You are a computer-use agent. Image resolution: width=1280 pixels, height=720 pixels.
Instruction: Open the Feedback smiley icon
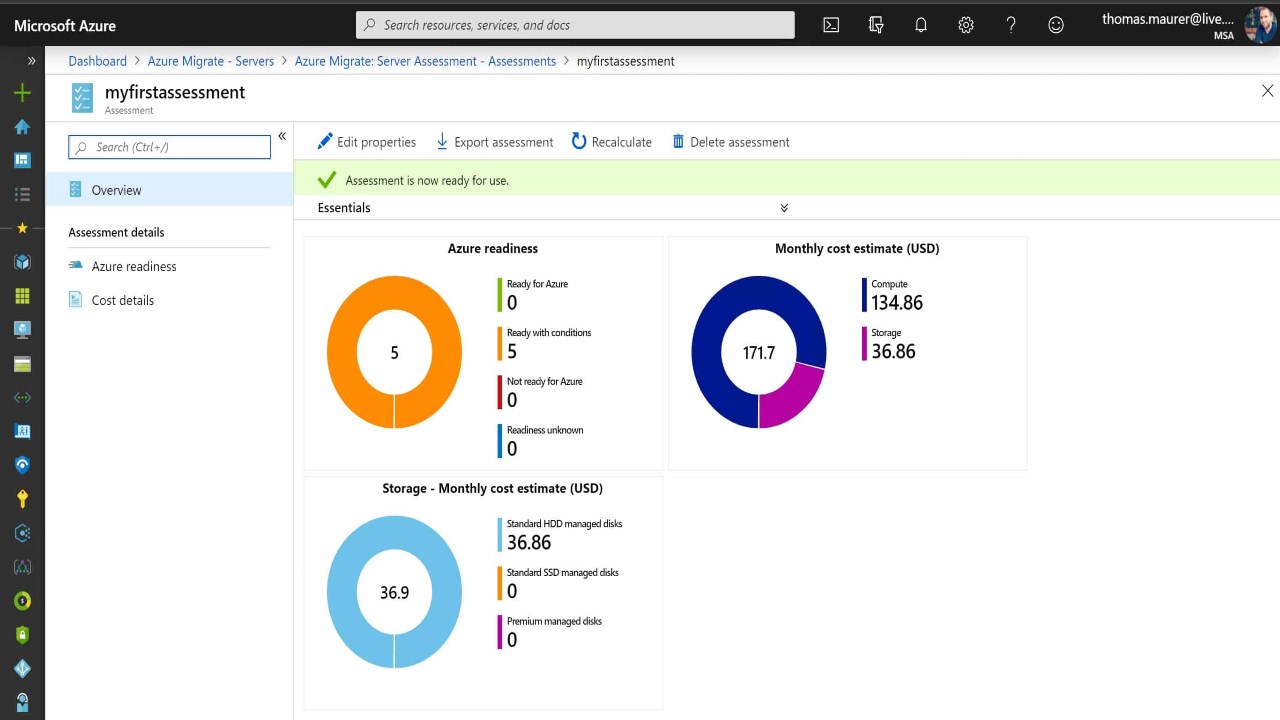coord(1056,25)
